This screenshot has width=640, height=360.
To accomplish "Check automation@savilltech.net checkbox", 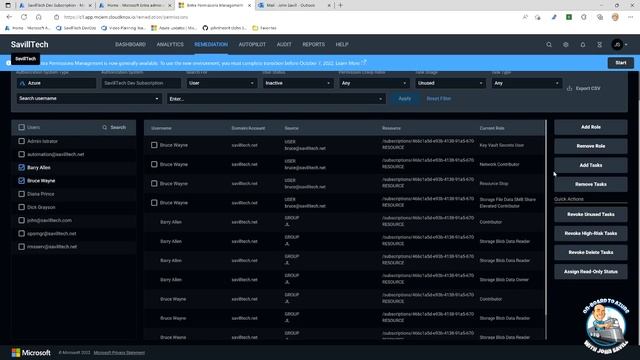I will [22, 154].
